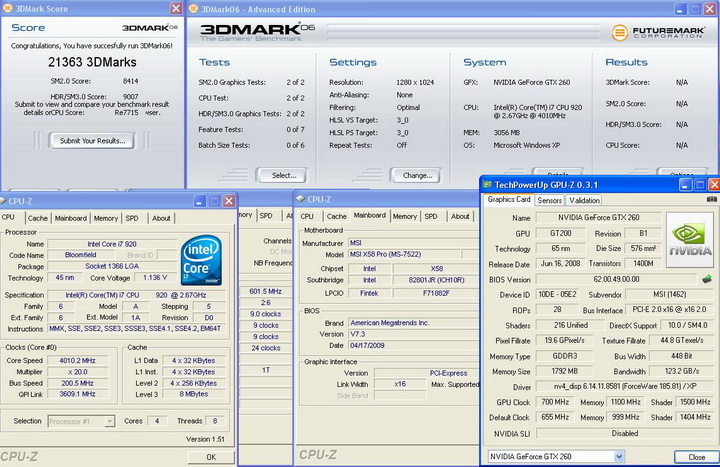The image size is (720, 467).
Task: Click the chip icon beside BIOS Version
Action: 707,279
